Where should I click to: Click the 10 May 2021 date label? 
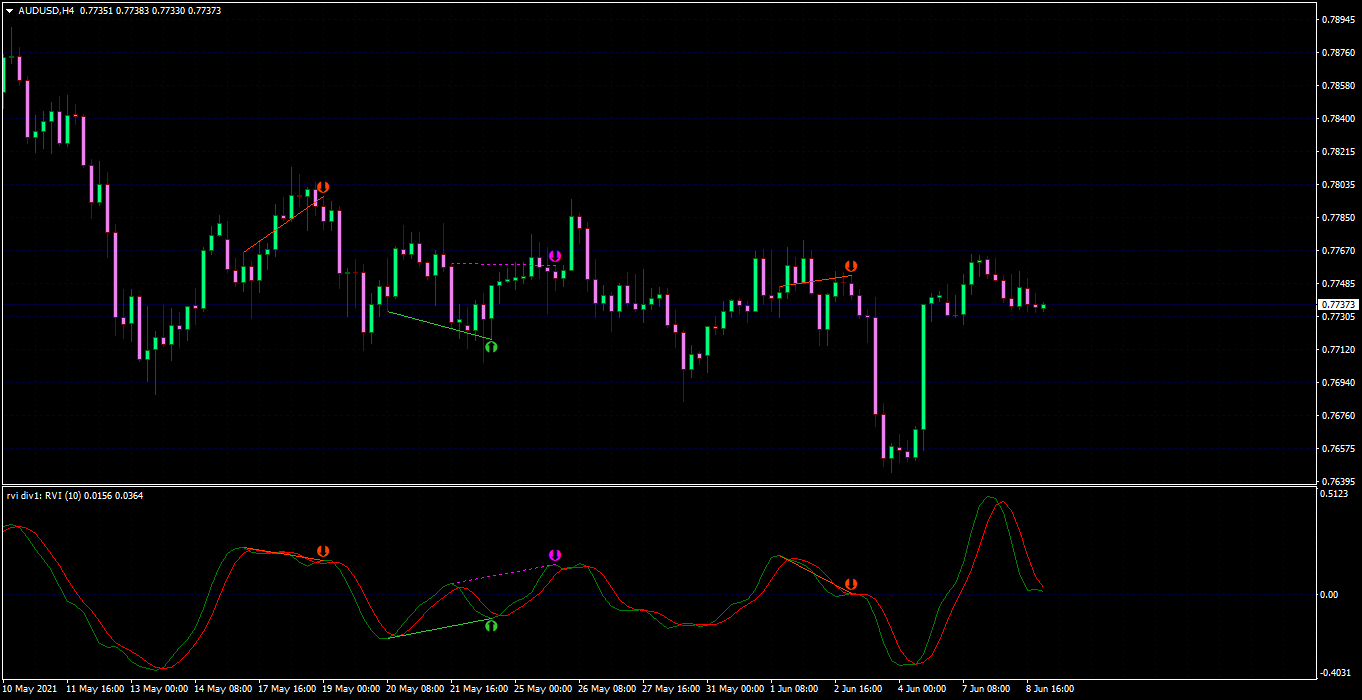31,689
